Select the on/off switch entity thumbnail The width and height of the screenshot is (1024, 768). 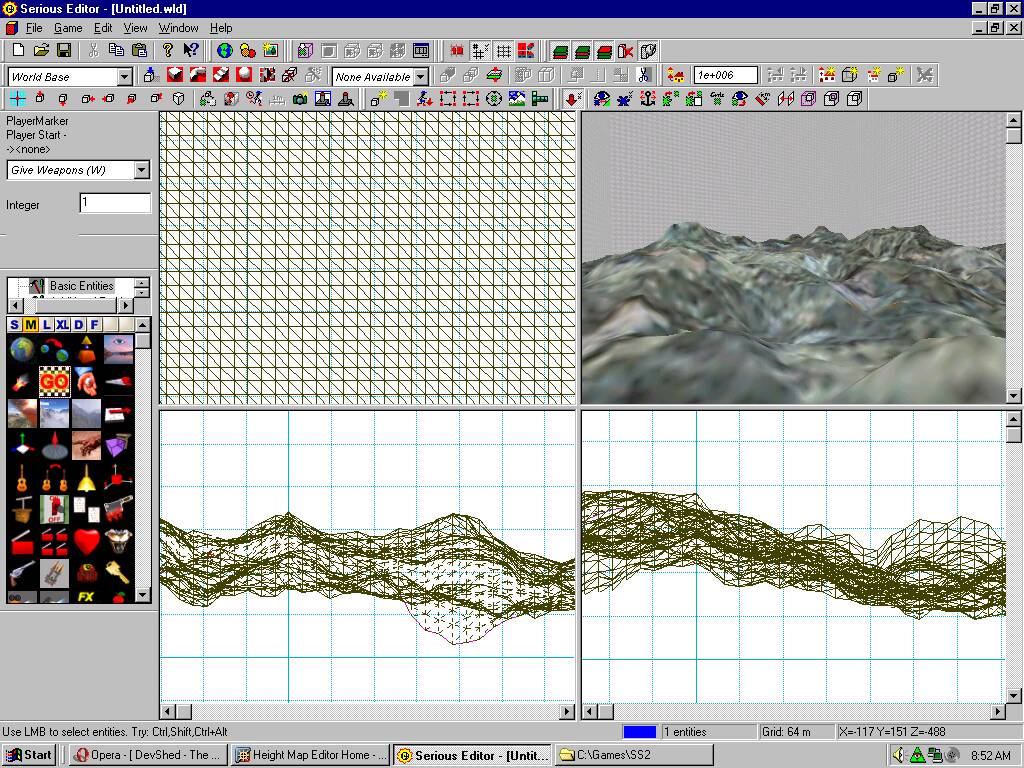[54, 509]
